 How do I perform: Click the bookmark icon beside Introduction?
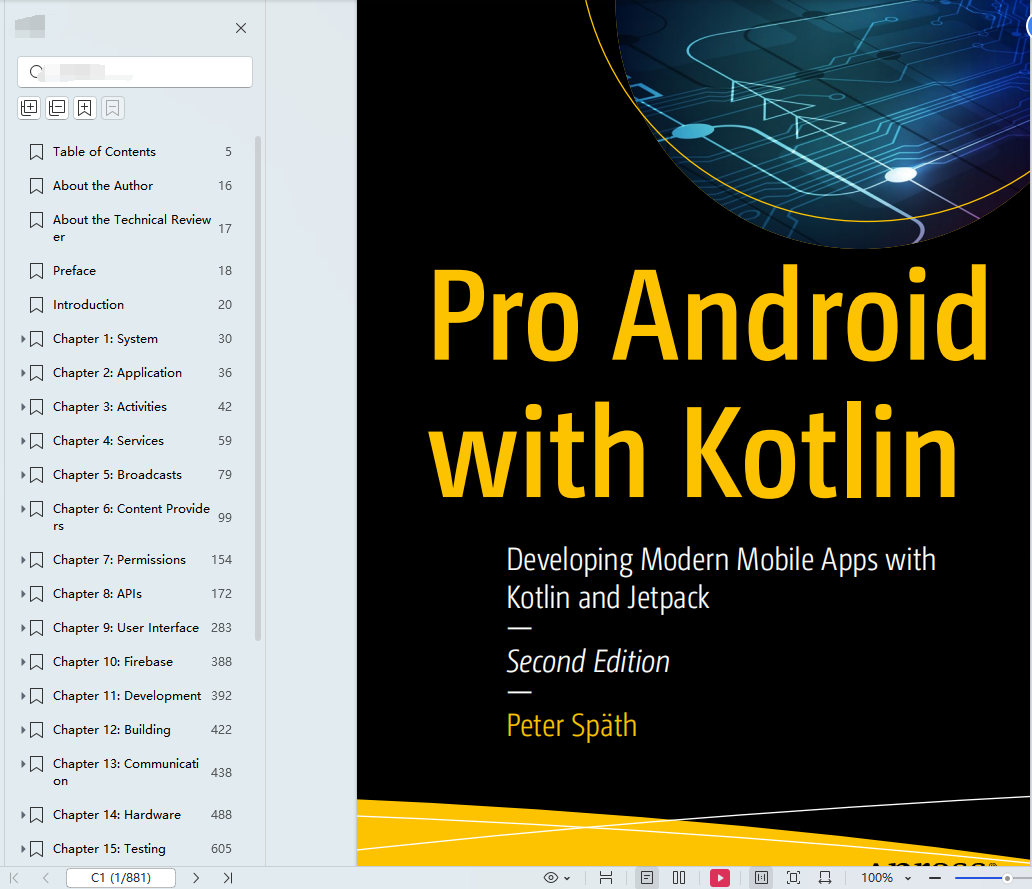[37, 305]
